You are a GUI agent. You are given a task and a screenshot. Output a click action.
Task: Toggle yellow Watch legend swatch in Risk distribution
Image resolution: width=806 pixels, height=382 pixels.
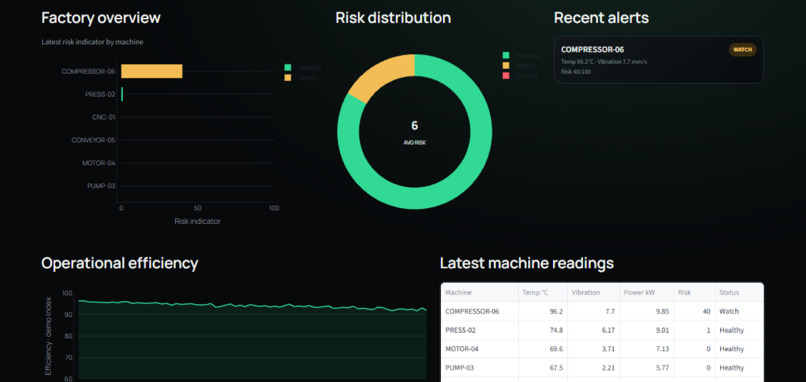tap(506, 65)
